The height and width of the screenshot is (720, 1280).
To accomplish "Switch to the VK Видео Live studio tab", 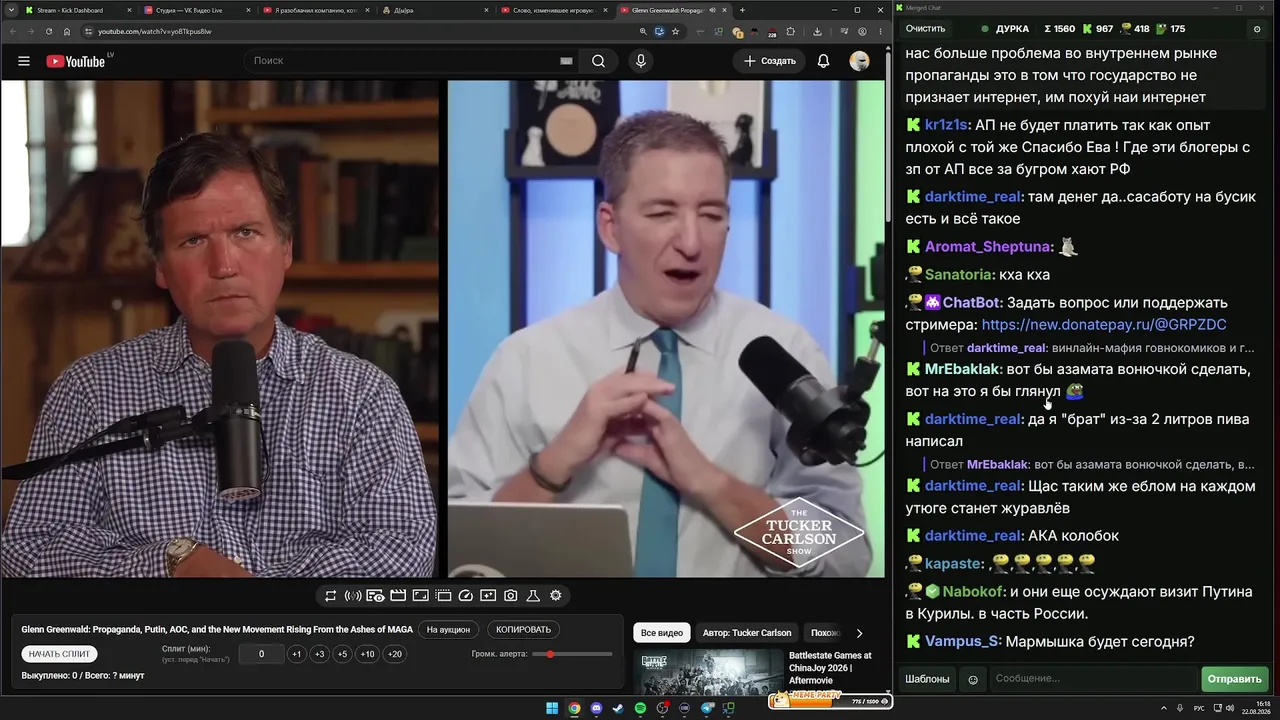I will [x=196, y=10].
